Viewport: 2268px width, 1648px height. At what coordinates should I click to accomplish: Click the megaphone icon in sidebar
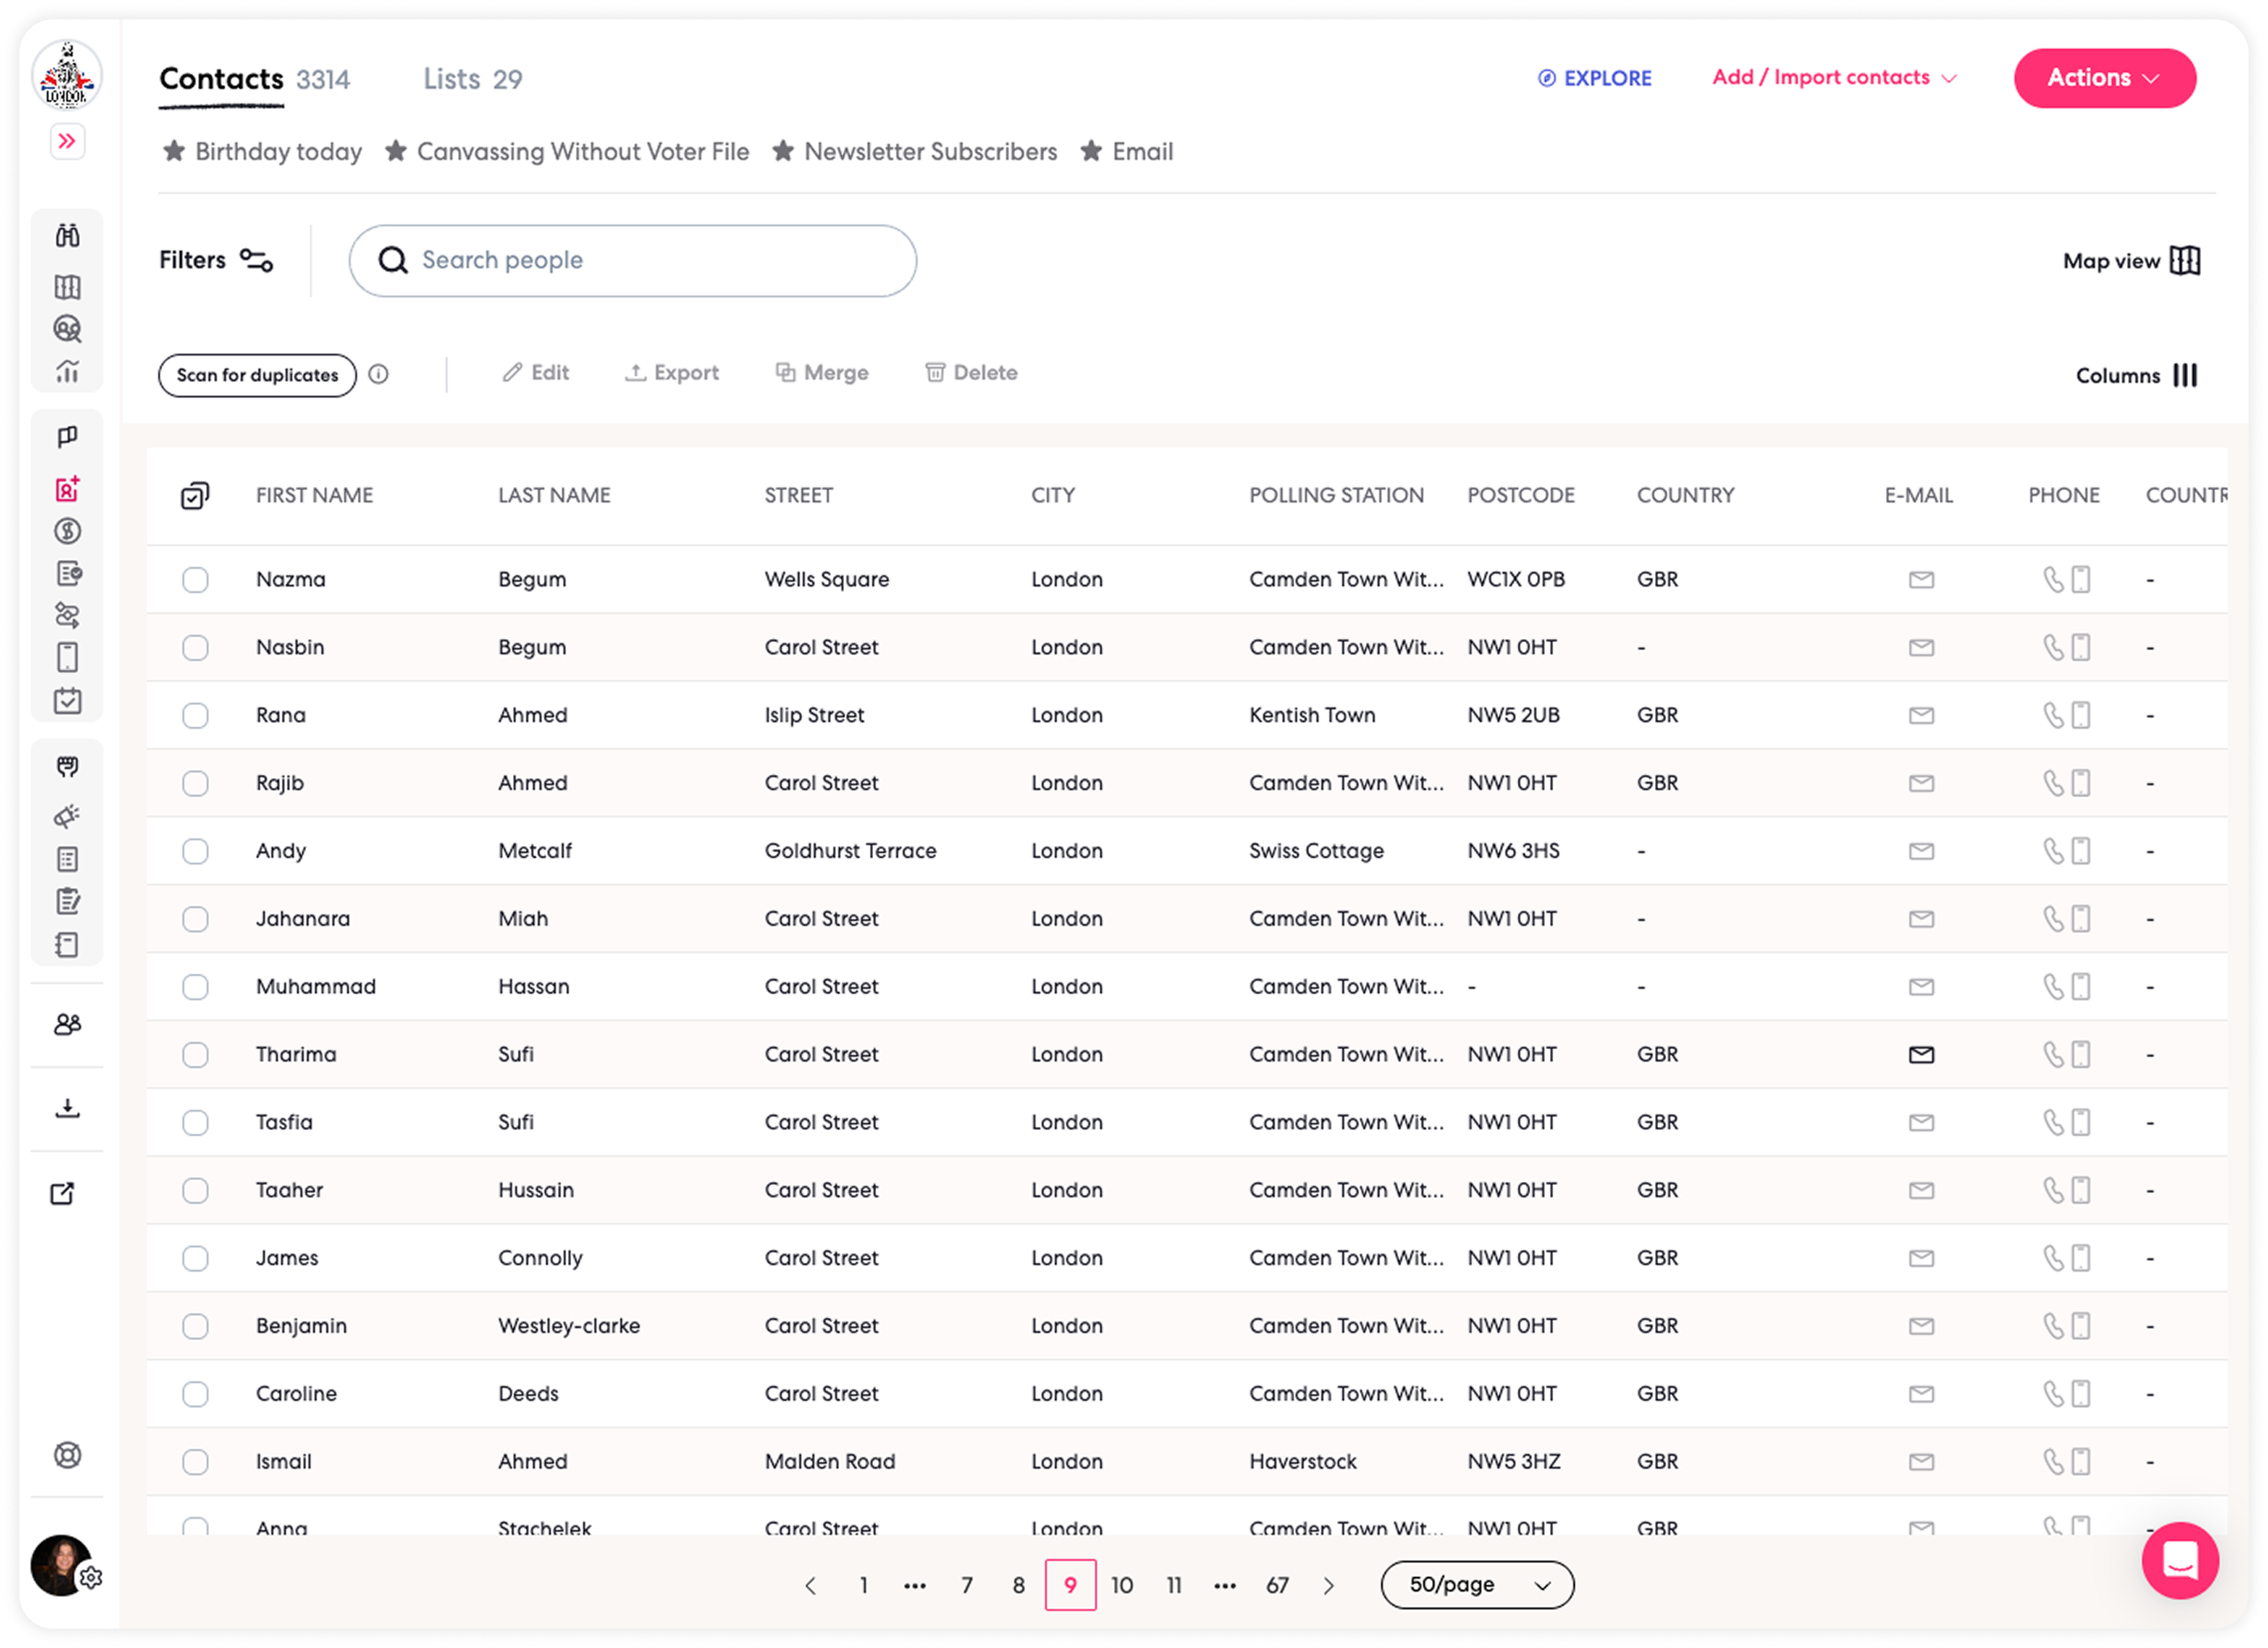click(67, 816)
